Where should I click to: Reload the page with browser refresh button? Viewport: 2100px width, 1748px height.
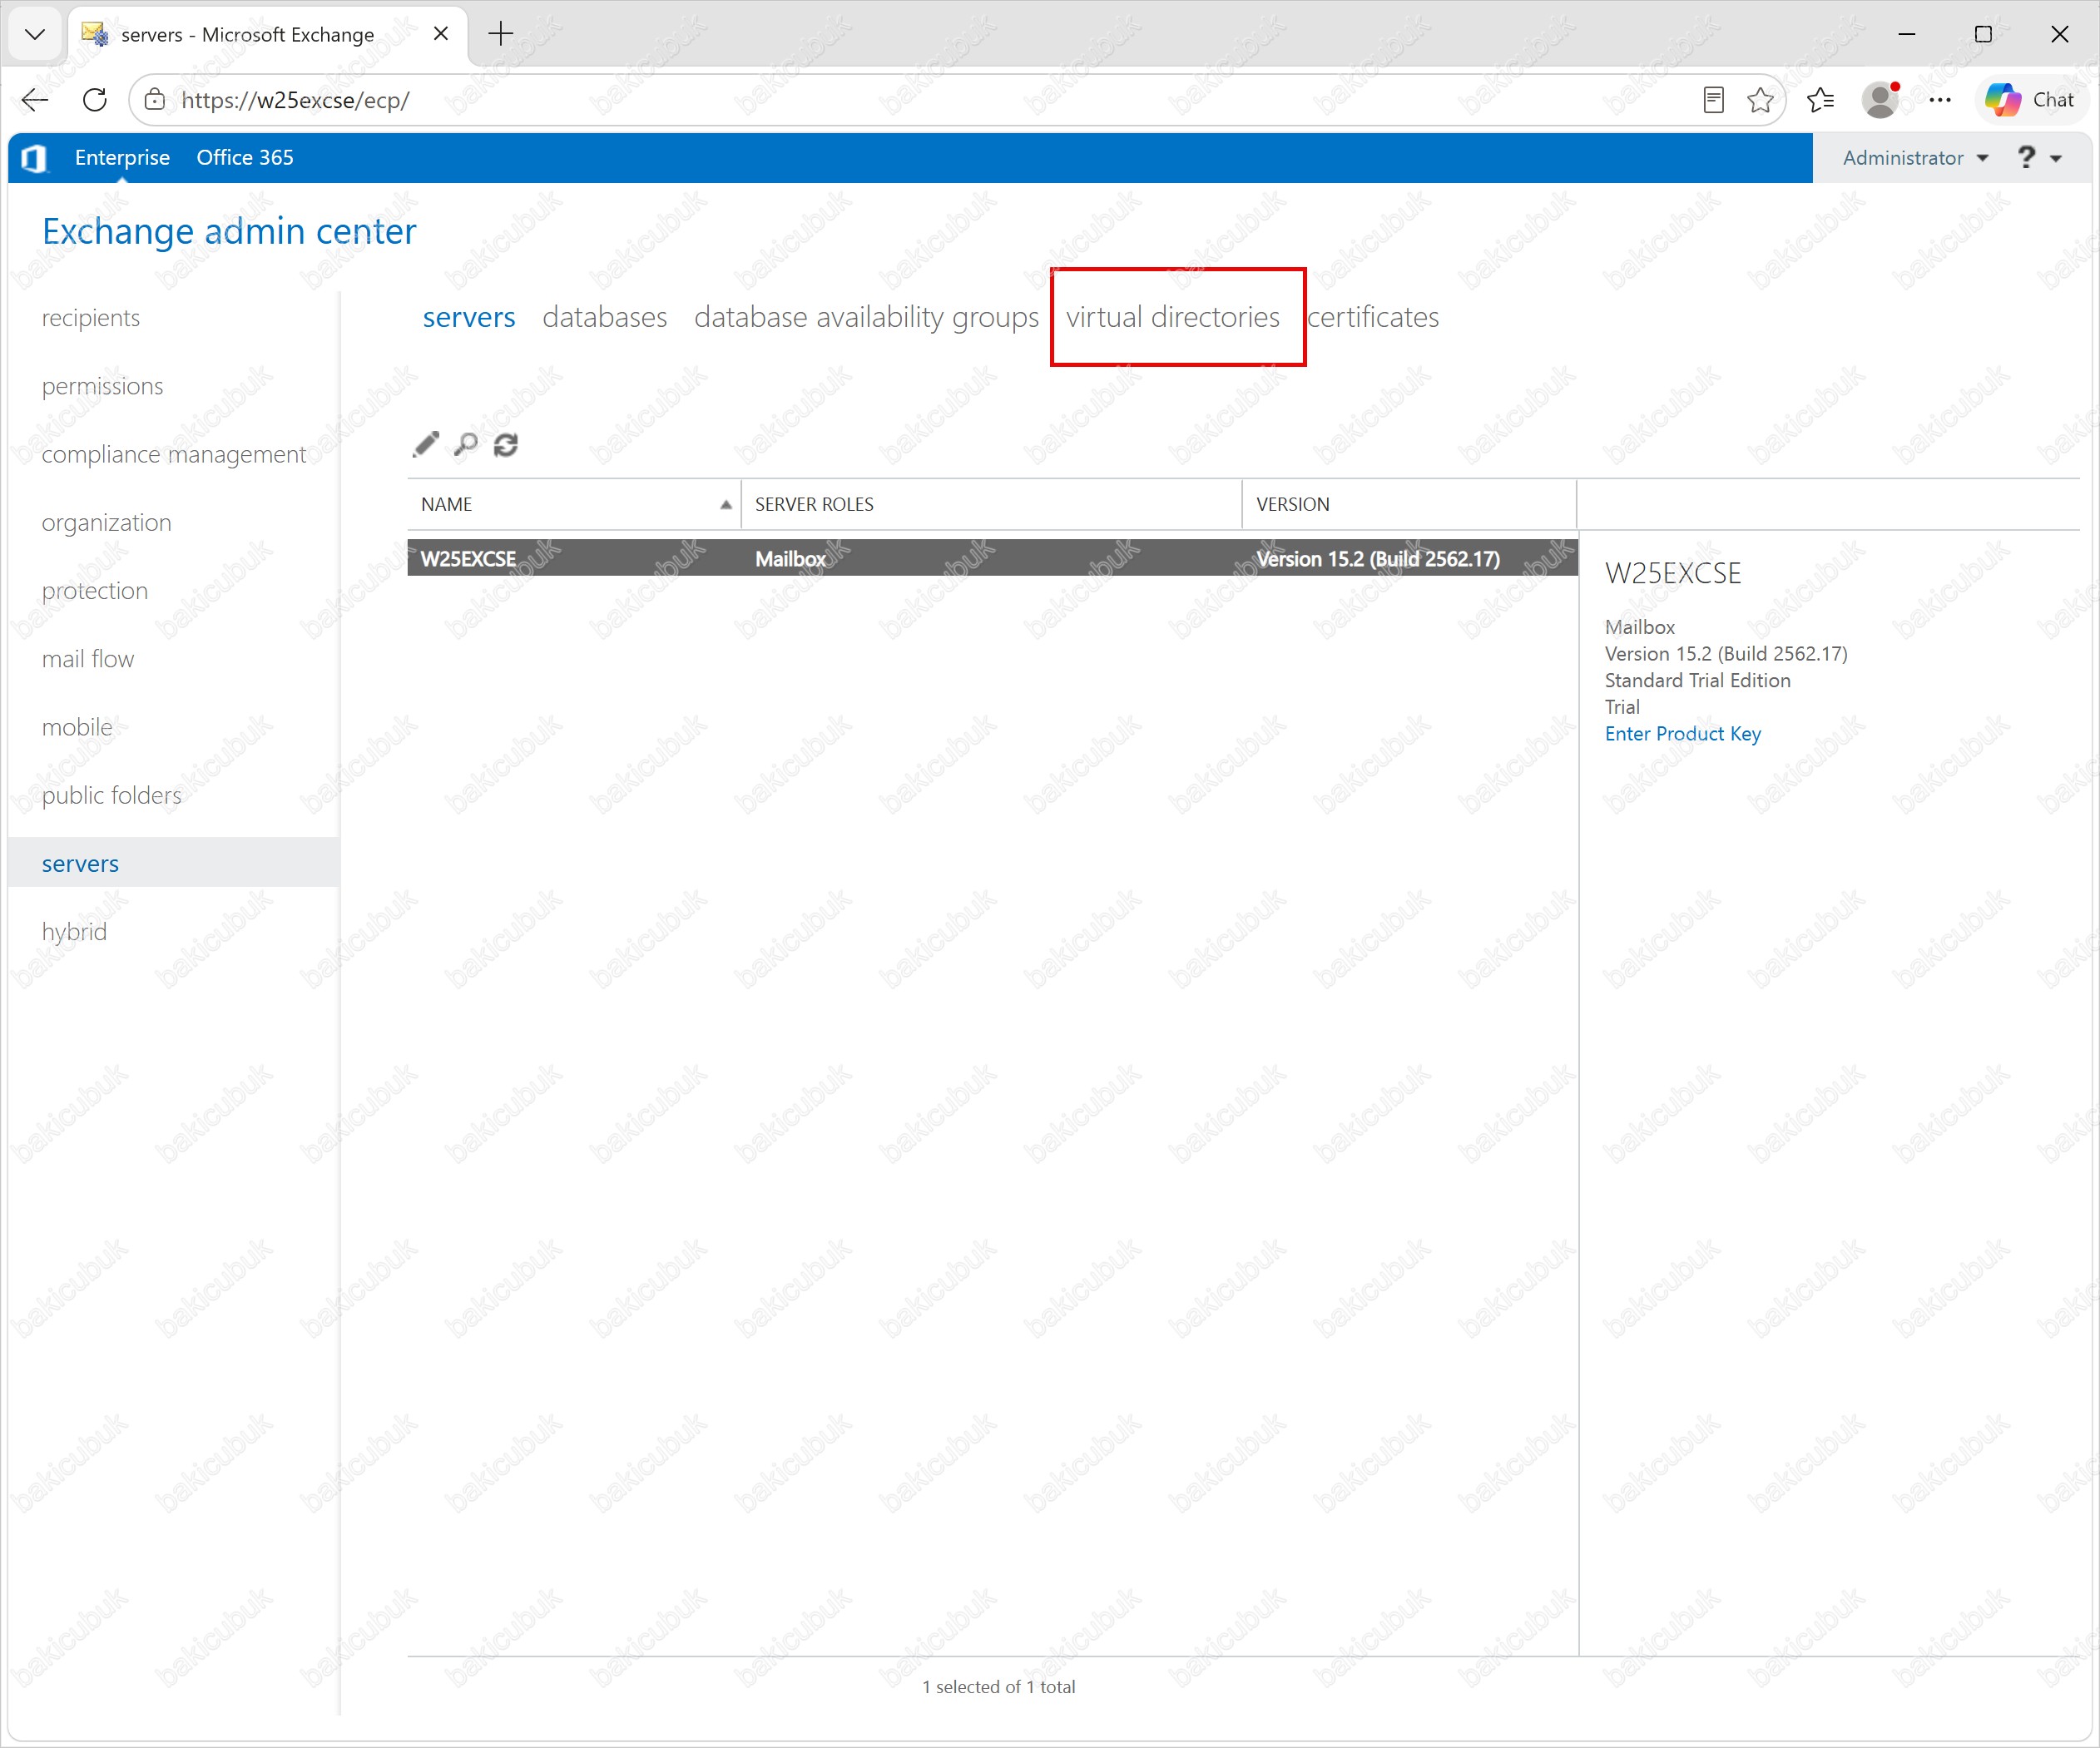click(95, 100)
